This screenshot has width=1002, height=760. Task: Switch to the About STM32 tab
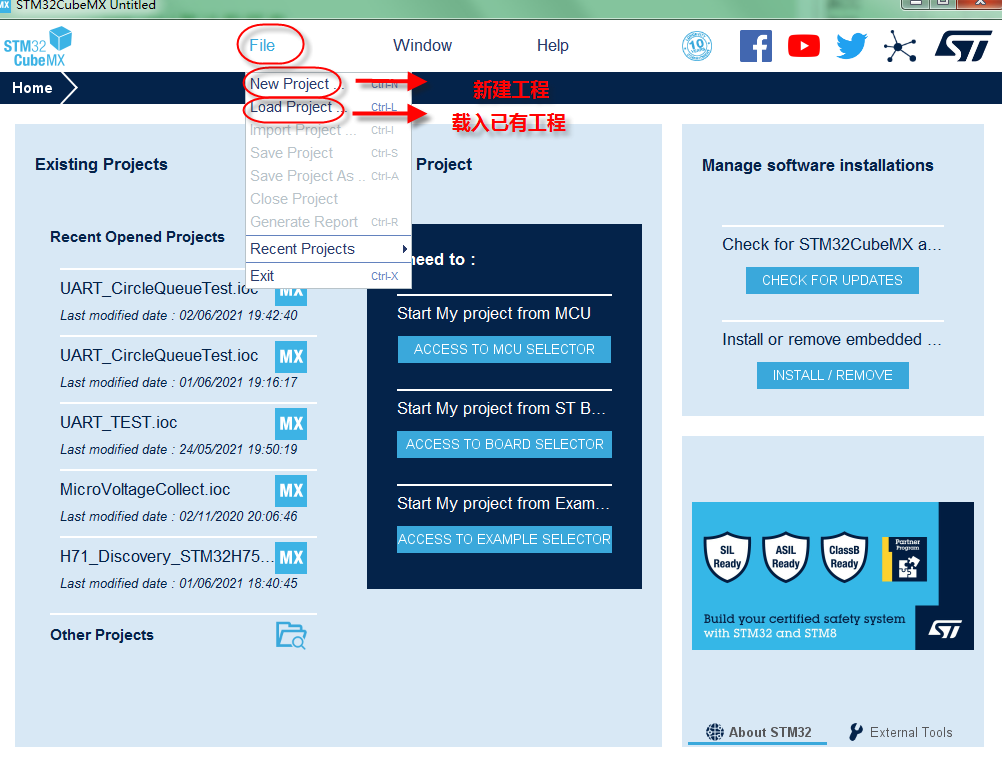pyautogui.click(x=758, y=732)
